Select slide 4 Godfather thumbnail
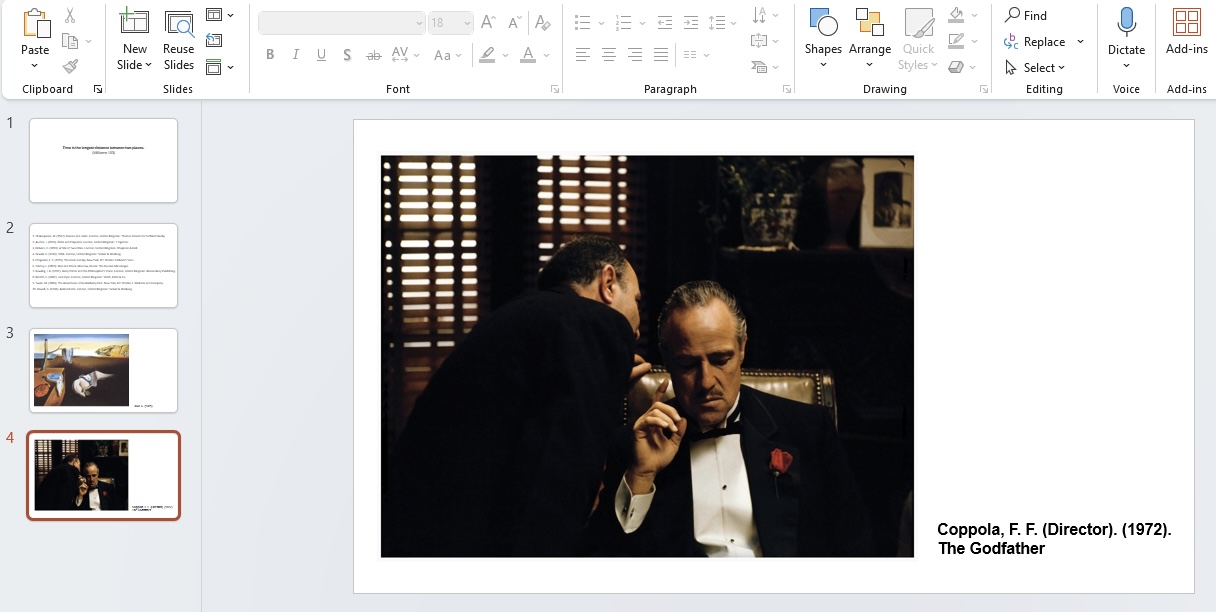The height and width of the screenshot is (612, 1216). [103, 476]
